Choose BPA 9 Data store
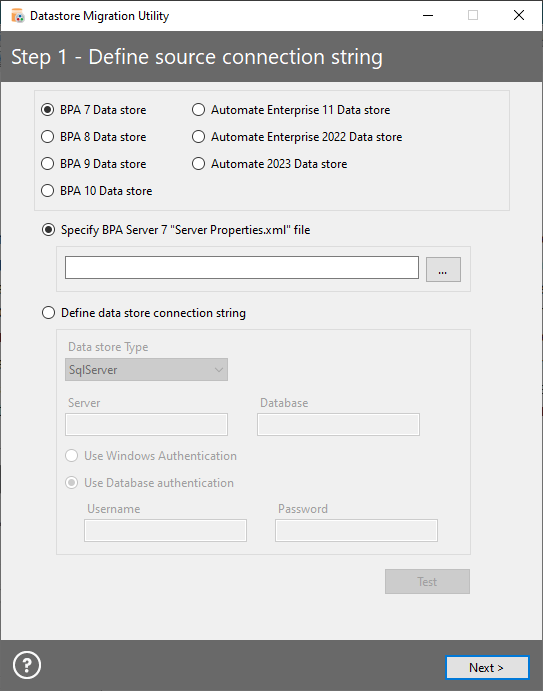This screenshot has height=691, width=543. point(93,164)
